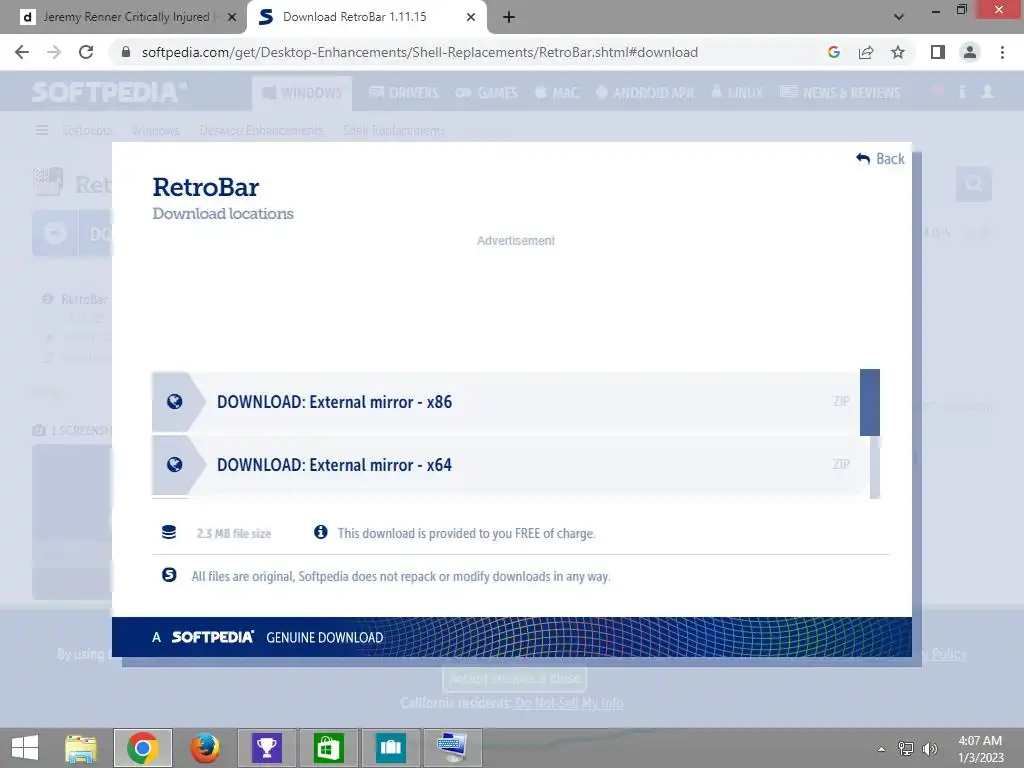Click Chrome icon in taskbar
Viewport: 1024px width, 768px height.
(143, 748)
